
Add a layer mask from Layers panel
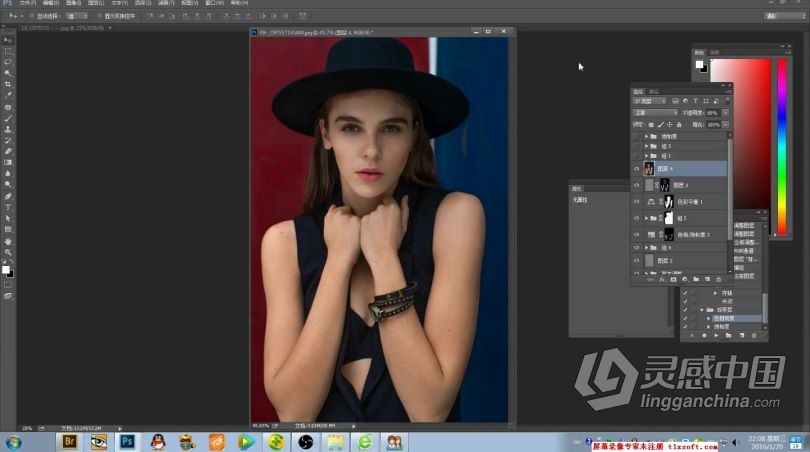pyautogui.click(x=673, y=279)
